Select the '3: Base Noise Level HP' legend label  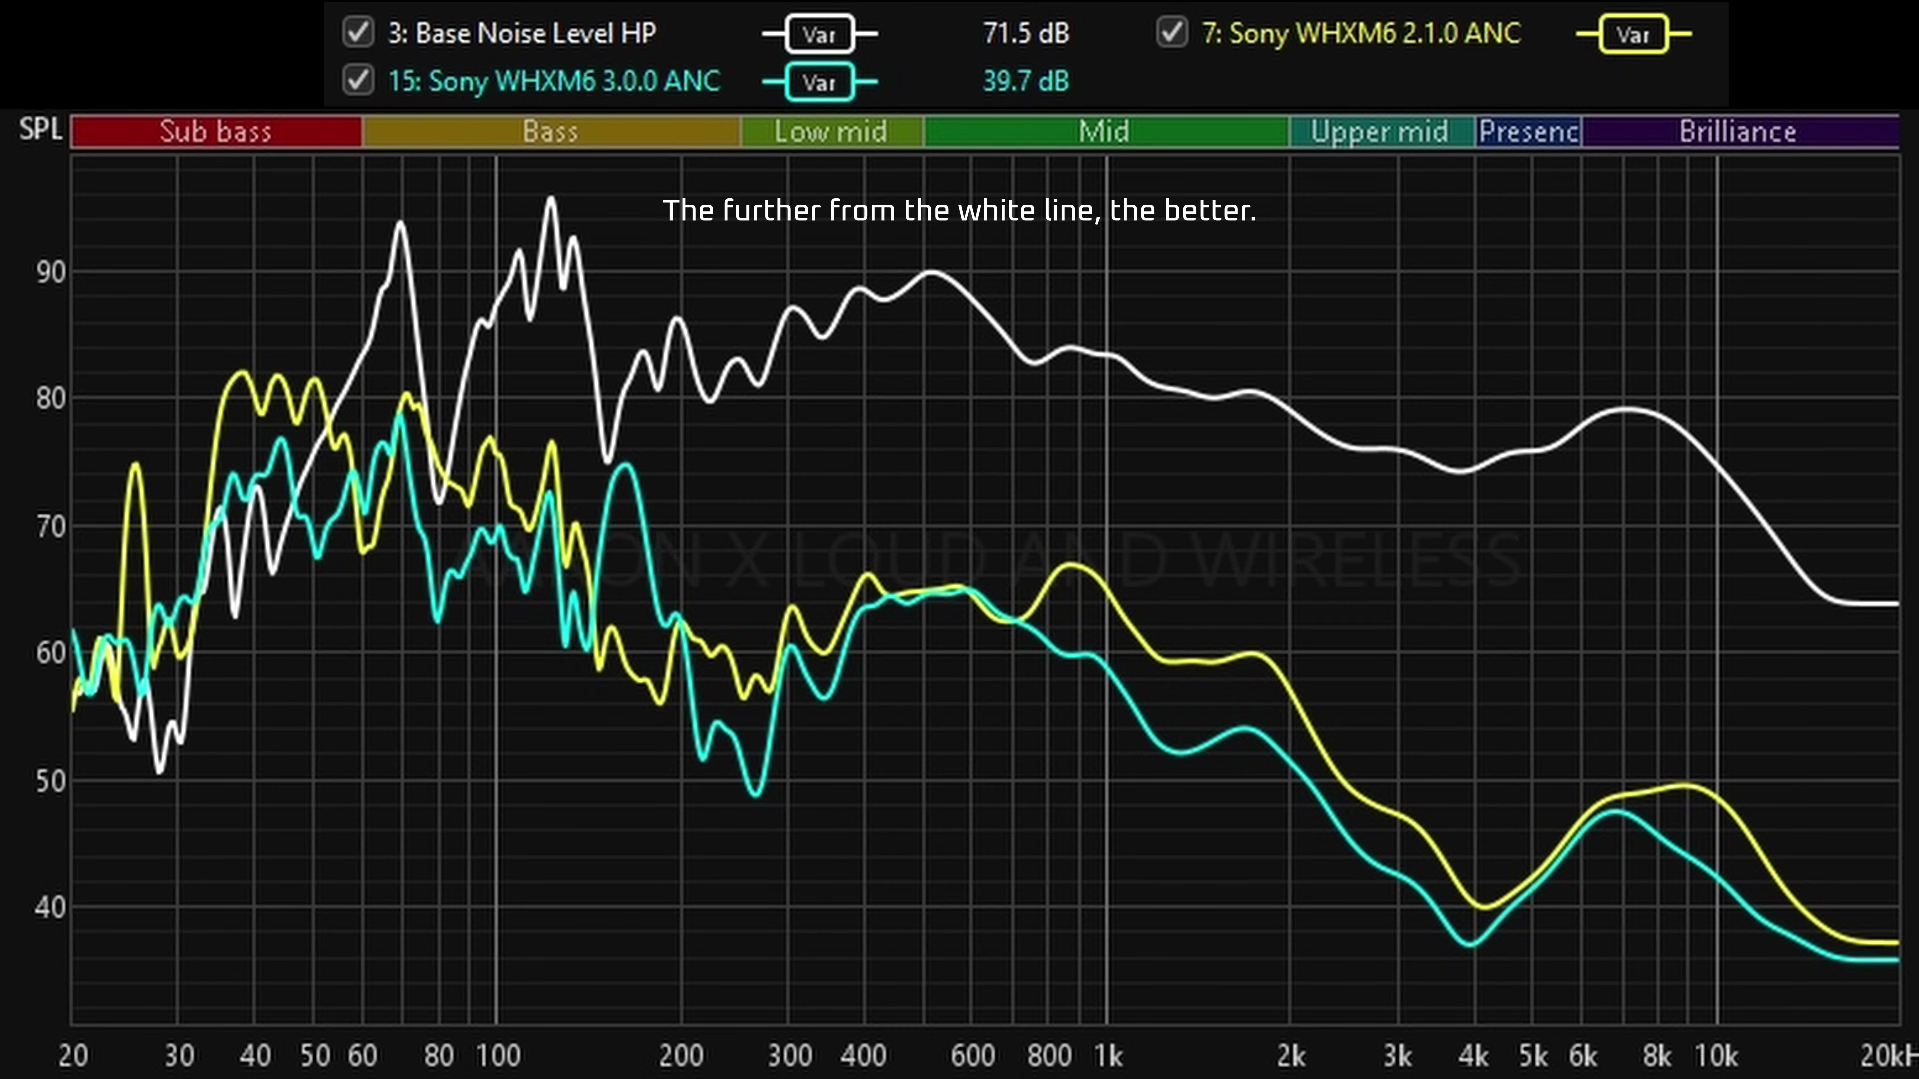(522, 33)
